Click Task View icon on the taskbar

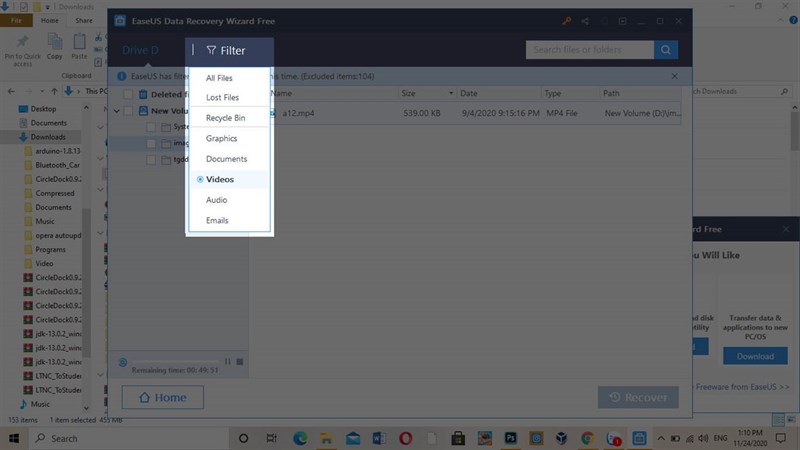[x=271, y=438]
